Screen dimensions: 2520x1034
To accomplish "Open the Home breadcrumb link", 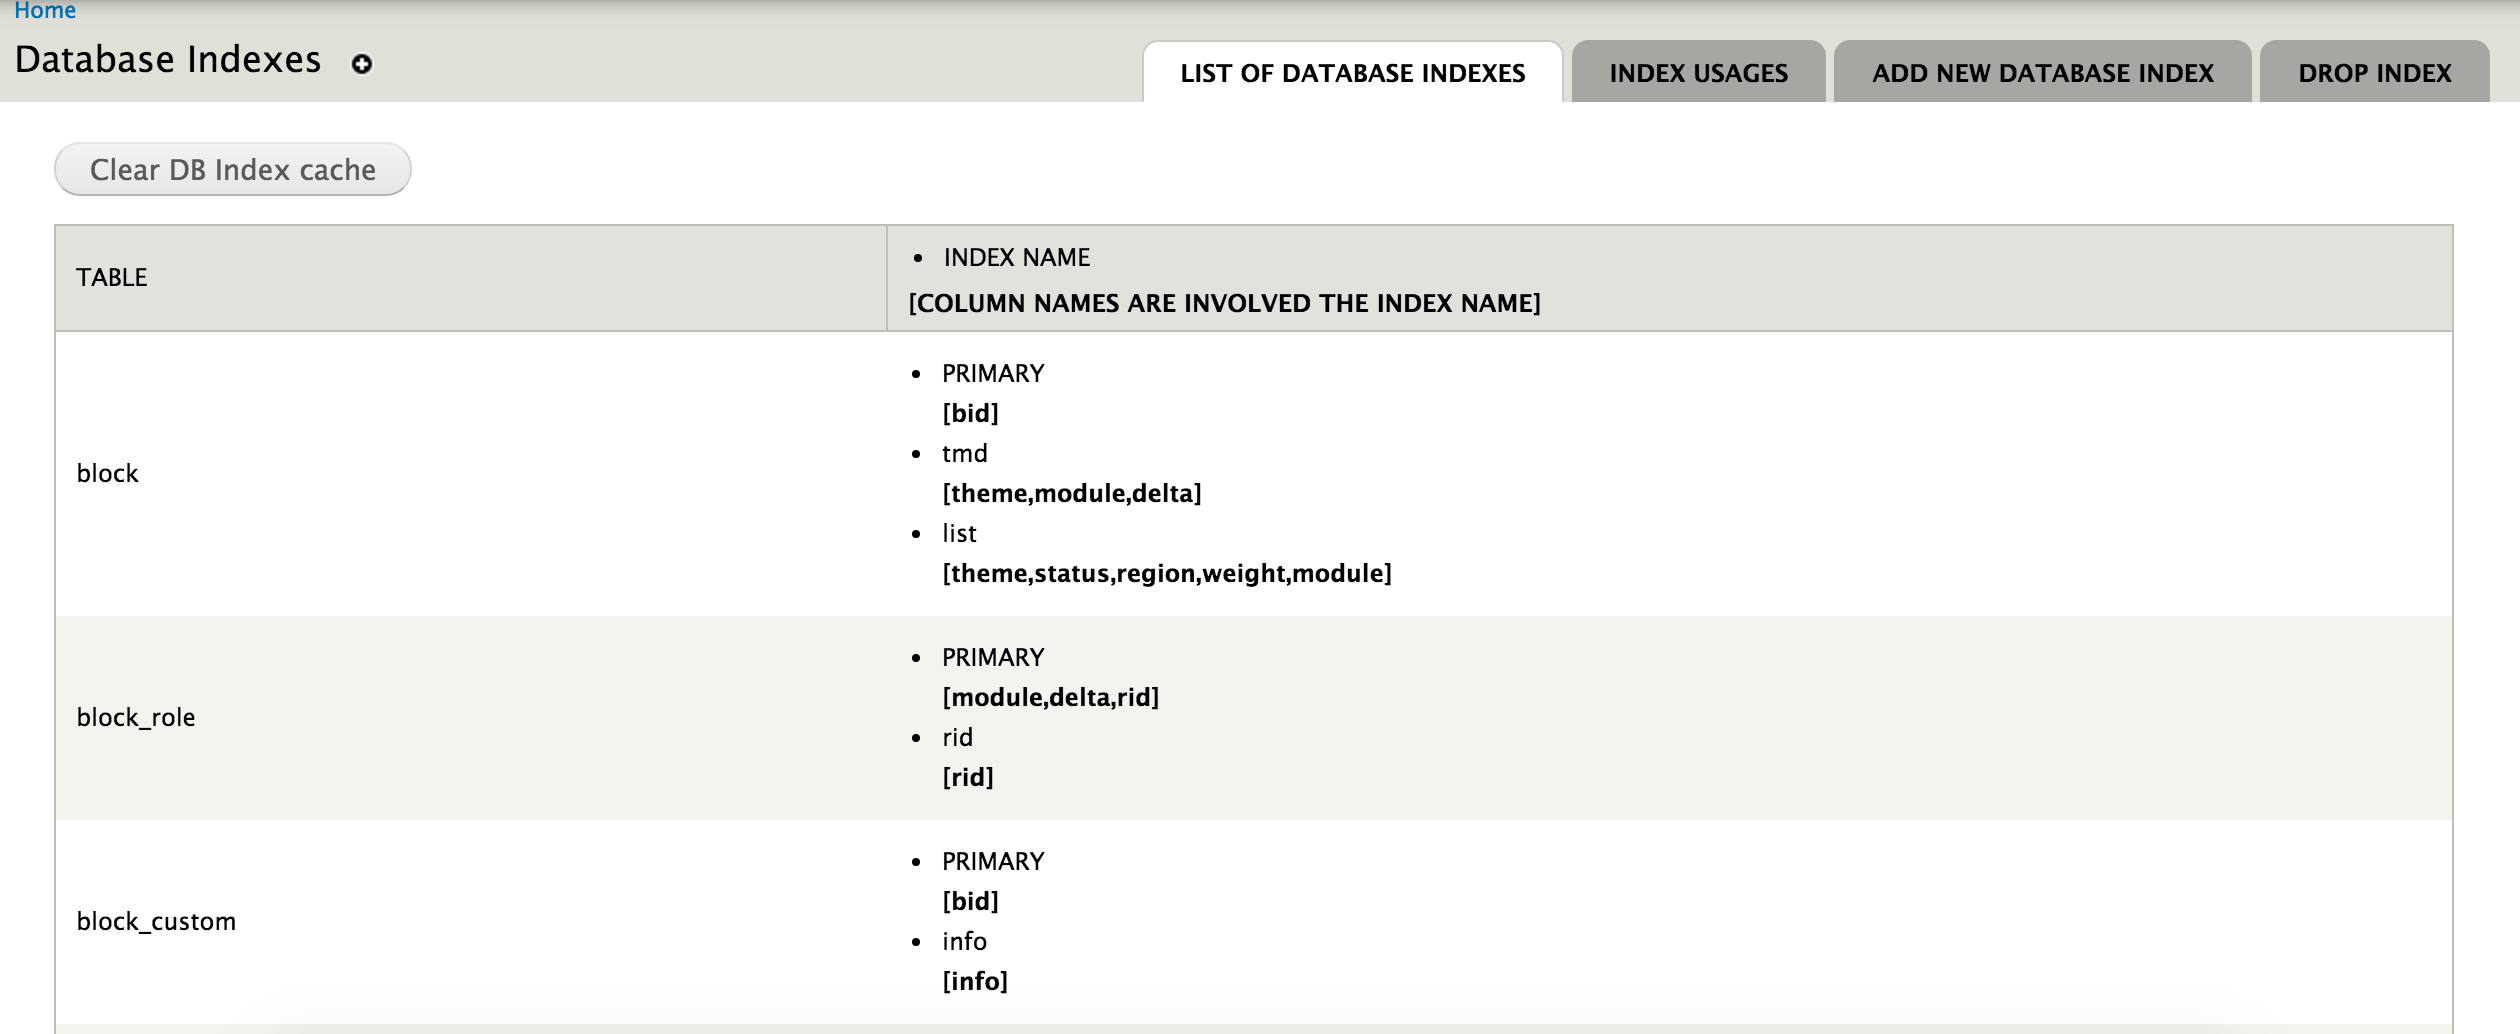I will (x=45, y=11).
